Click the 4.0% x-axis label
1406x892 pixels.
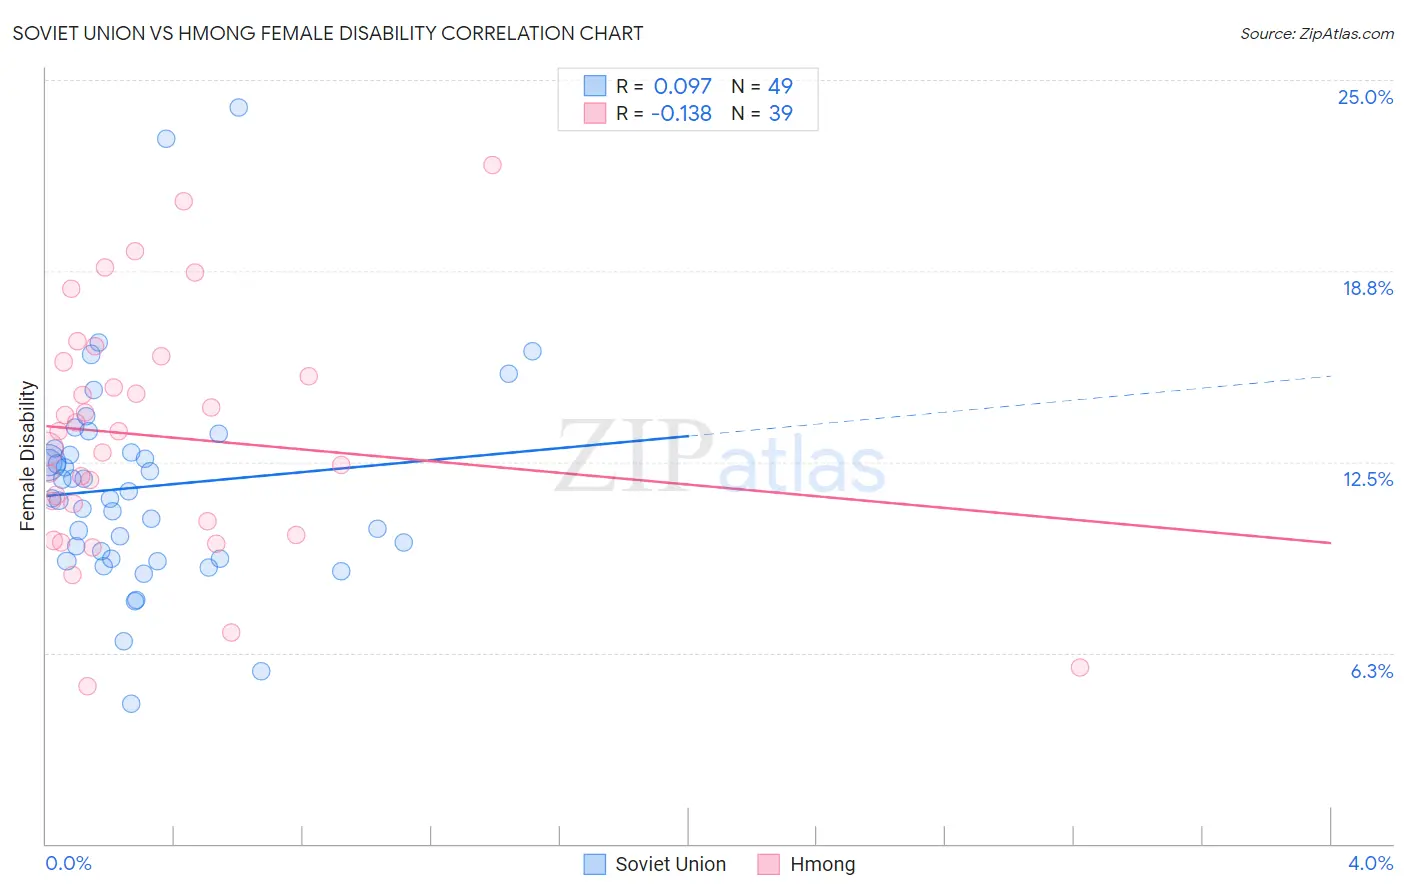coord(1370,863)
